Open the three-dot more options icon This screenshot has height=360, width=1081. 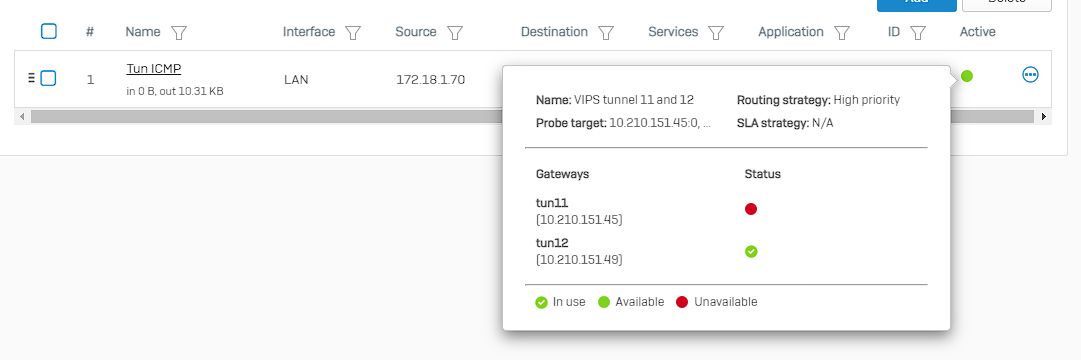point(1030,74)
